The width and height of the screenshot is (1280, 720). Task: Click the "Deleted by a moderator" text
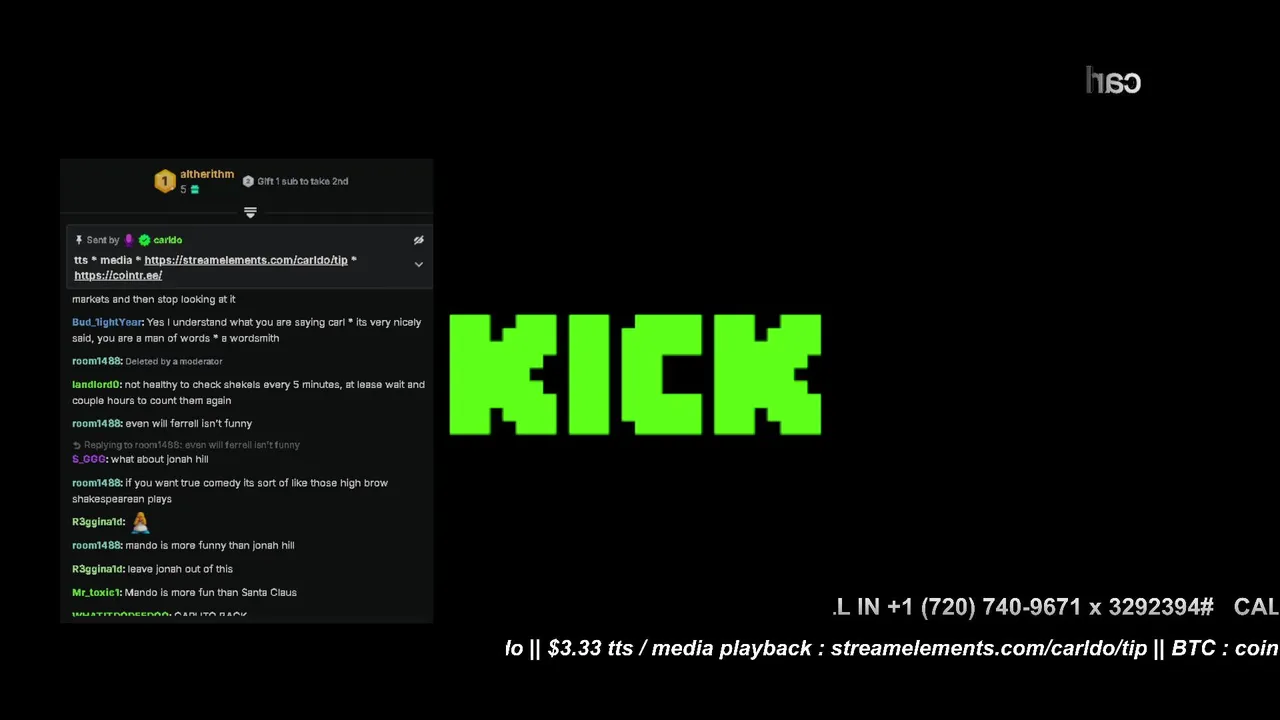174,361
